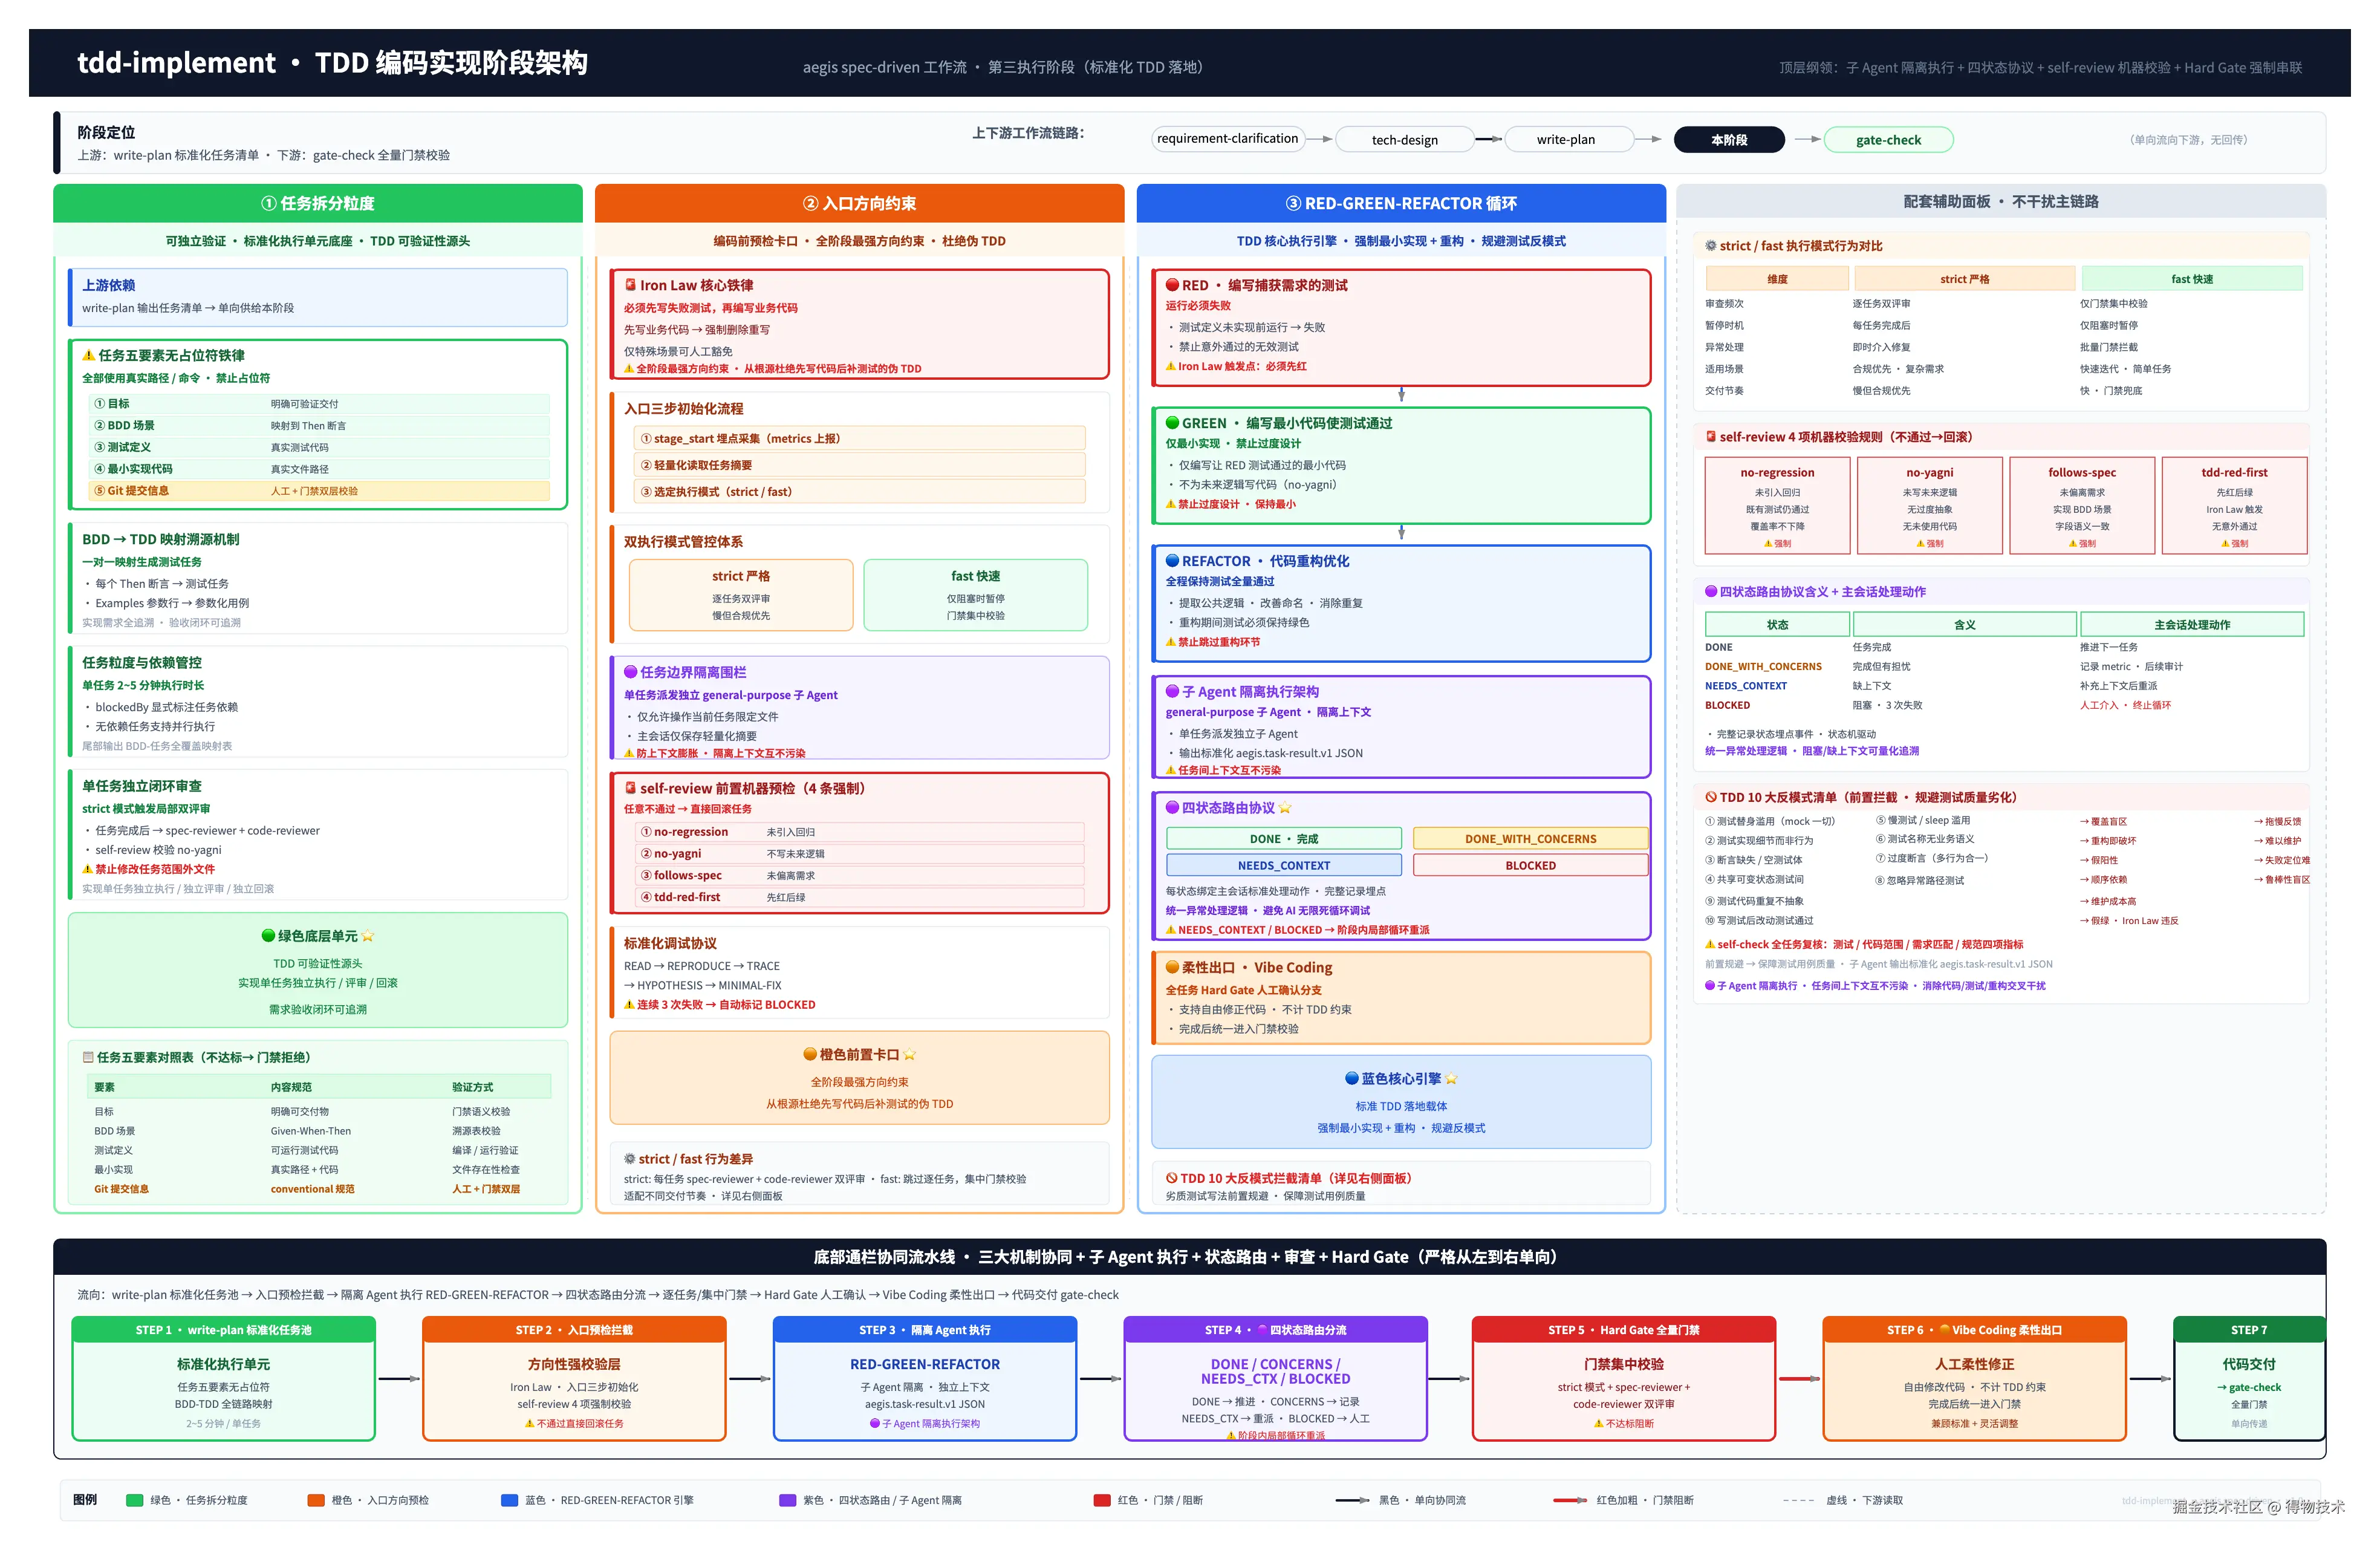Screen dimensions: 2380x1550
Task: Click the follows-spec card in self-review 校验规则
Action: point(2082,505)
